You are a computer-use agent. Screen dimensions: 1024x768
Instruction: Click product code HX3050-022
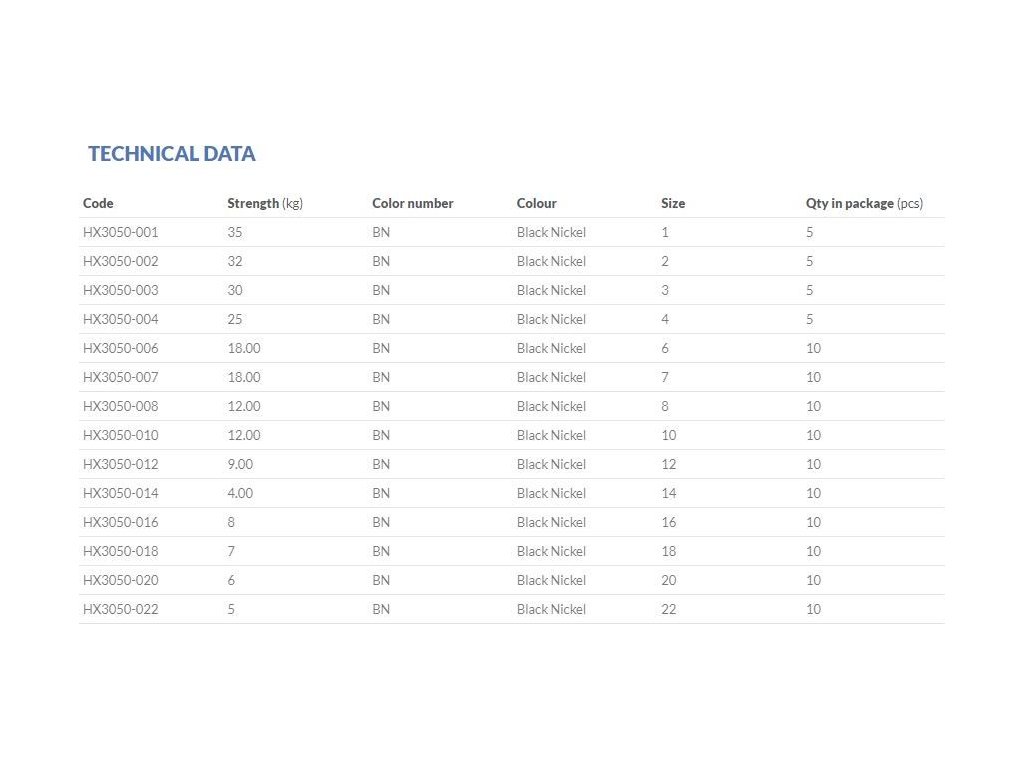coord(121,609)
